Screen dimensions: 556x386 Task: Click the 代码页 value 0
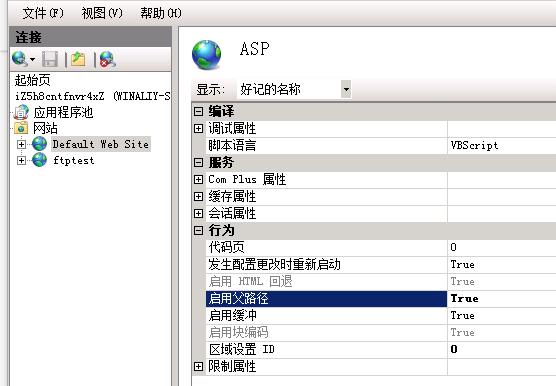[501, 247]
